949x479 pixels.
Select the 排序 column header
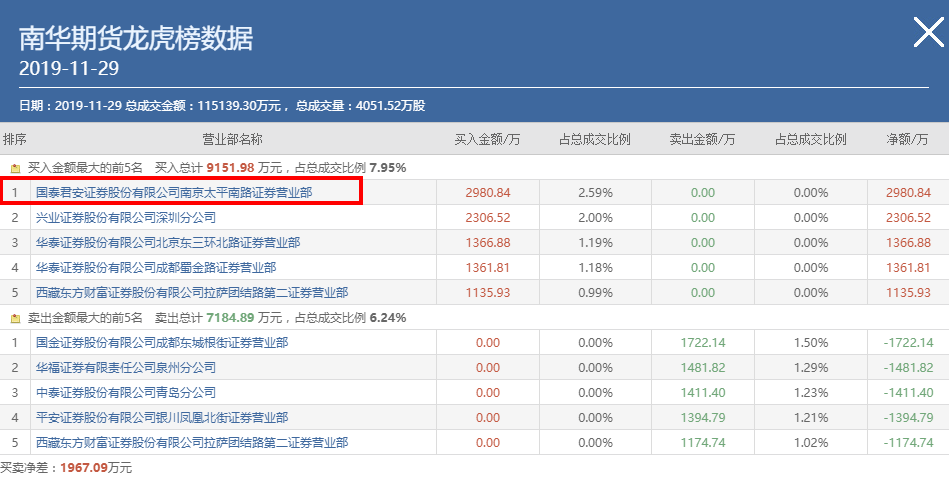(x=15, y=139)
